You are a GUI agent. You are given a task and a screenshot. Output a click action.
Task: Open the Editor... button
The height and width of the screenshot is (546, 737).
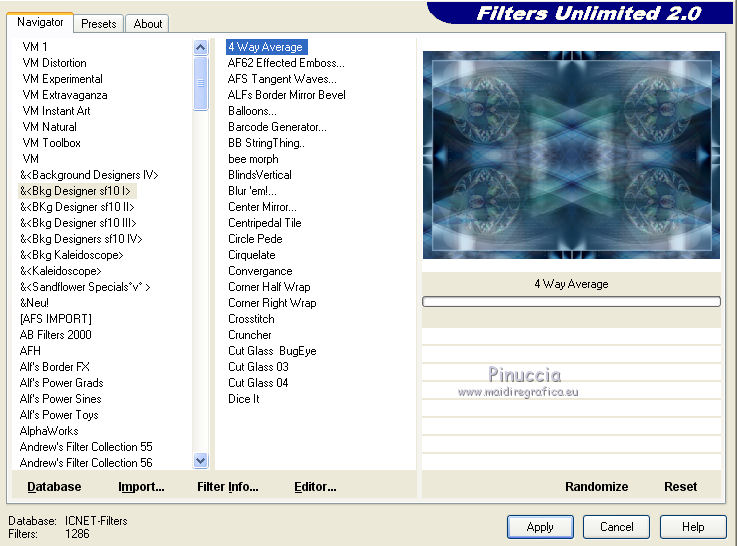(x=315, y=487)
